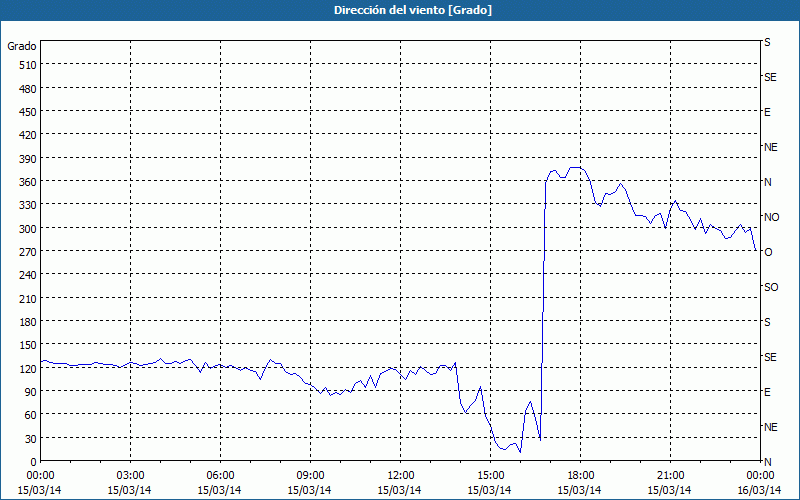Click the 21:00 time axis label
The width and height of the screenshot is (800, 500).
[x=670, y=476]
